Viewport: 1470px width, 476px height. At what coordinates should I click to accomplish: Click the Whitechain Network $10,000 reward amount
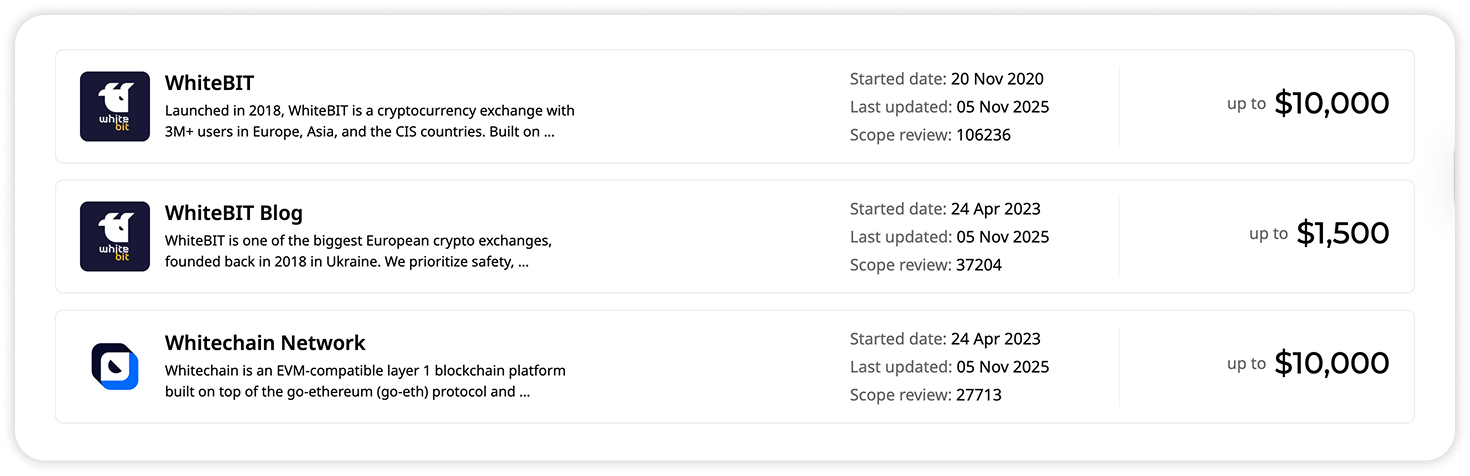1331,363
